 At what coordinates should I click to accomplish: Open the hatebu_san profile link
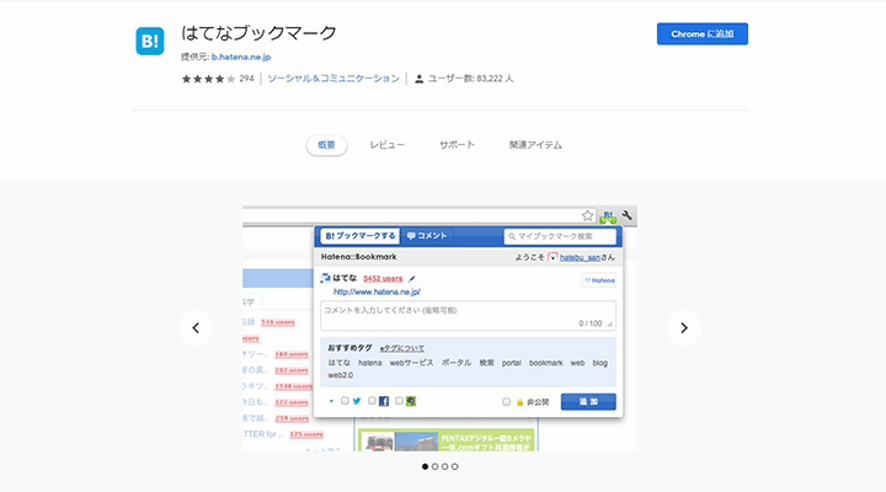[580, 258]
